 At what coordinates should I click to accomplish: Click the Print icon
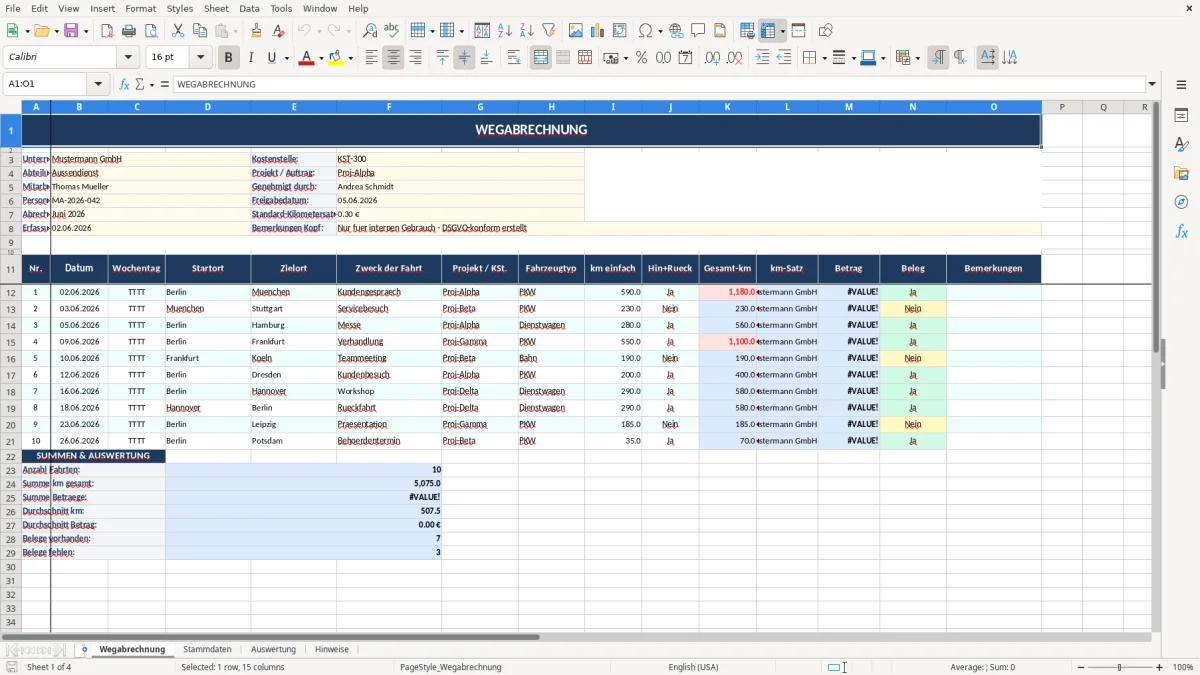click(129, 31)
